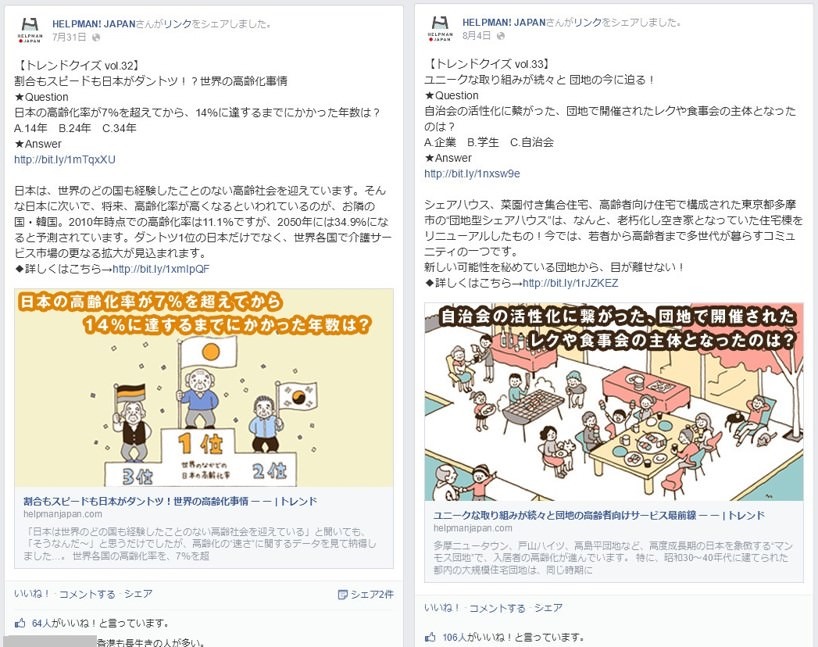Click コメントする on the vol.32 post

tap(87, 594)
